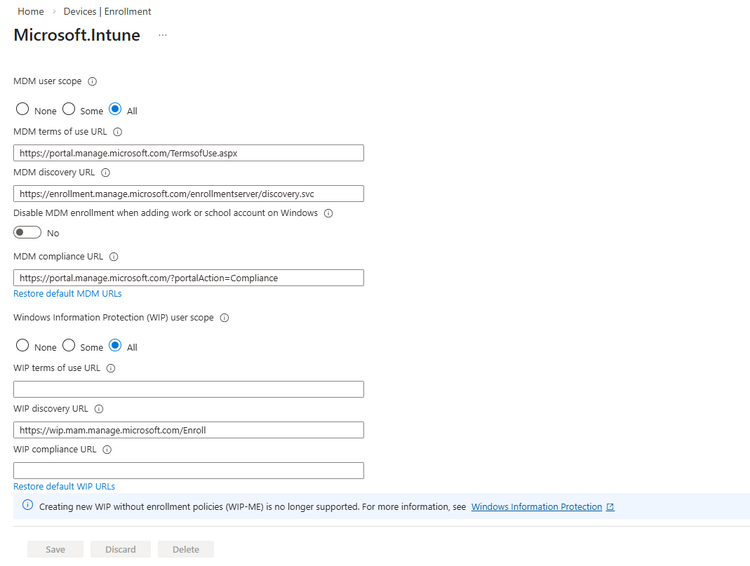
Task: Click the 'Windows Information Protection (WIP) user scope' label
Action: [113, 318]
